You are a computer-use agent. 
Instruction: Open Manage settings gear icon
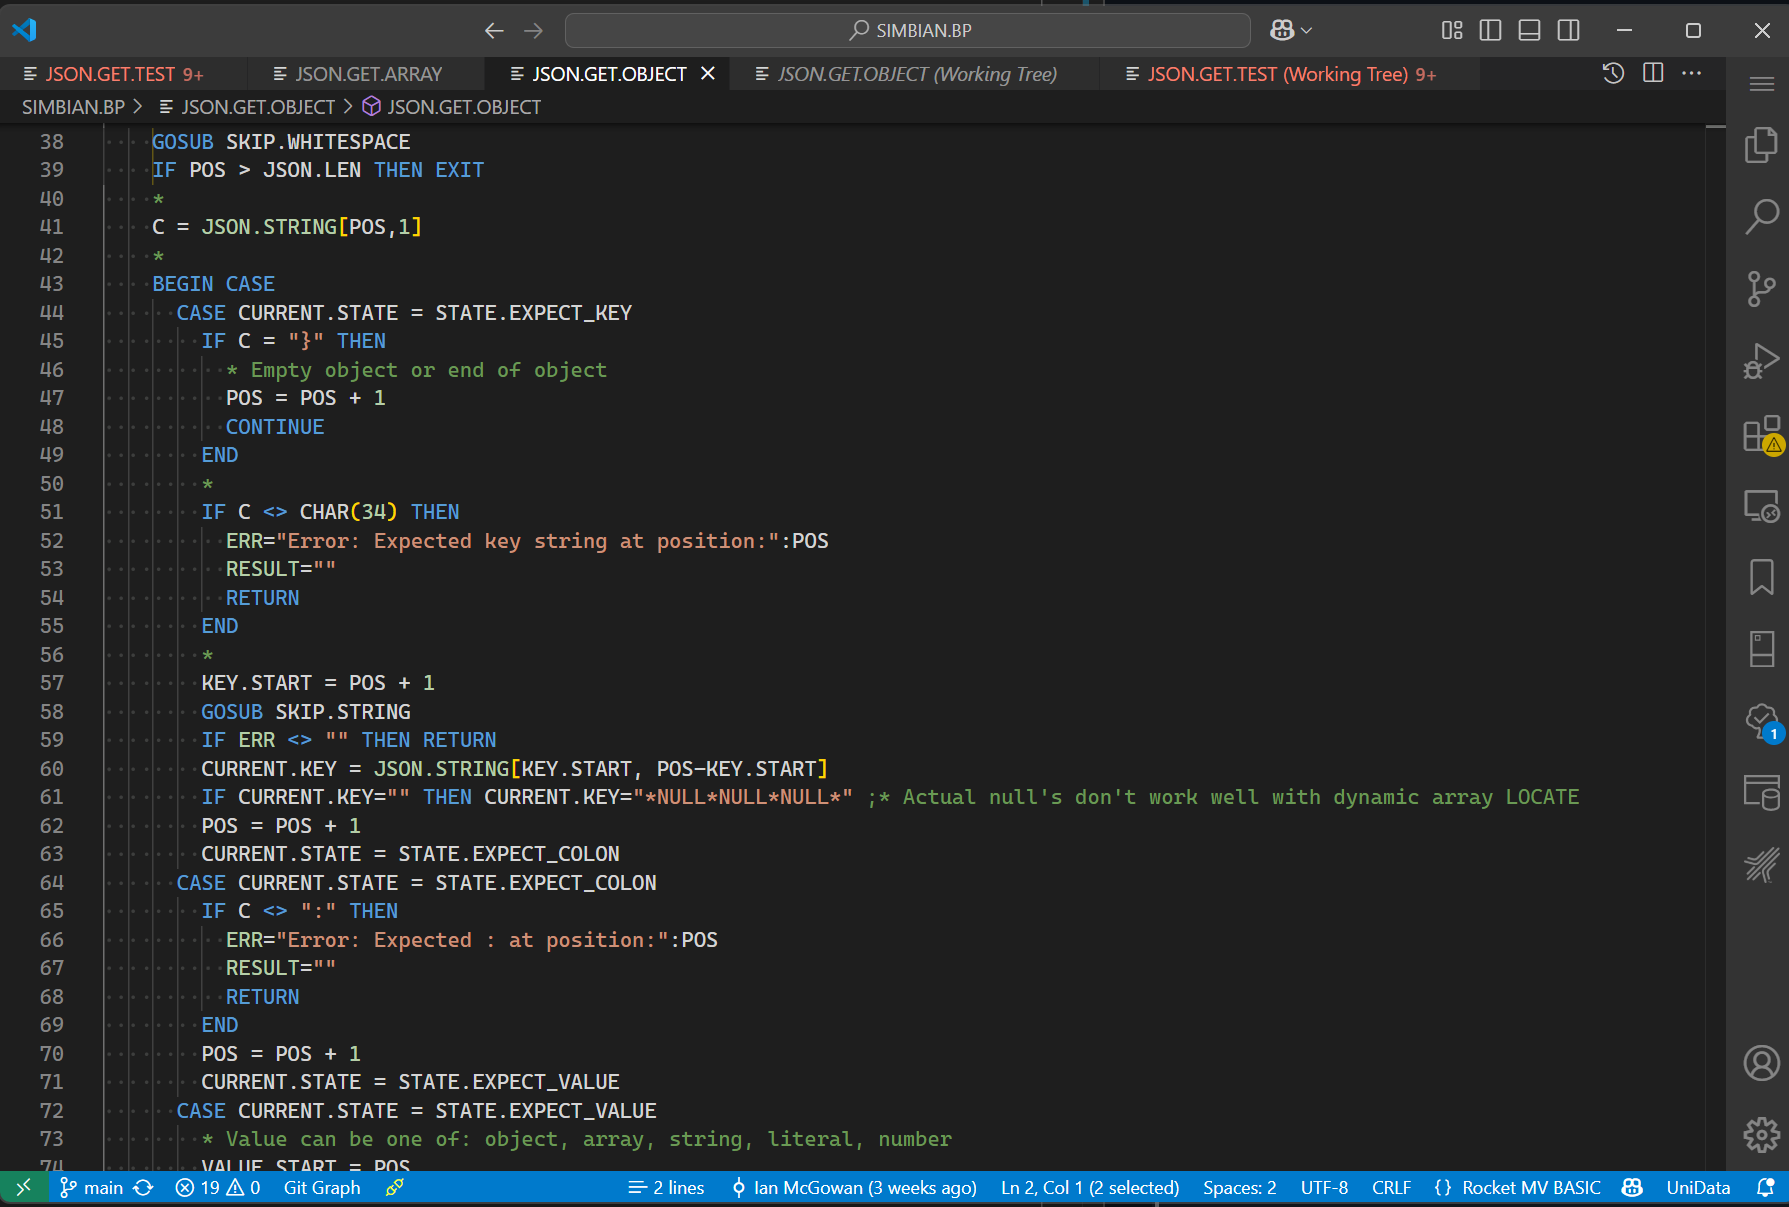1761,1135
